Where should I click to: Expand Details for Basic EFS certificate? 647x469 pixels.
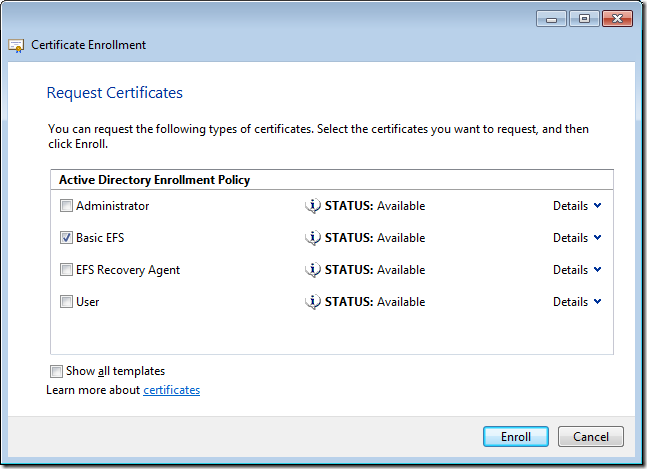pos(577,238)
